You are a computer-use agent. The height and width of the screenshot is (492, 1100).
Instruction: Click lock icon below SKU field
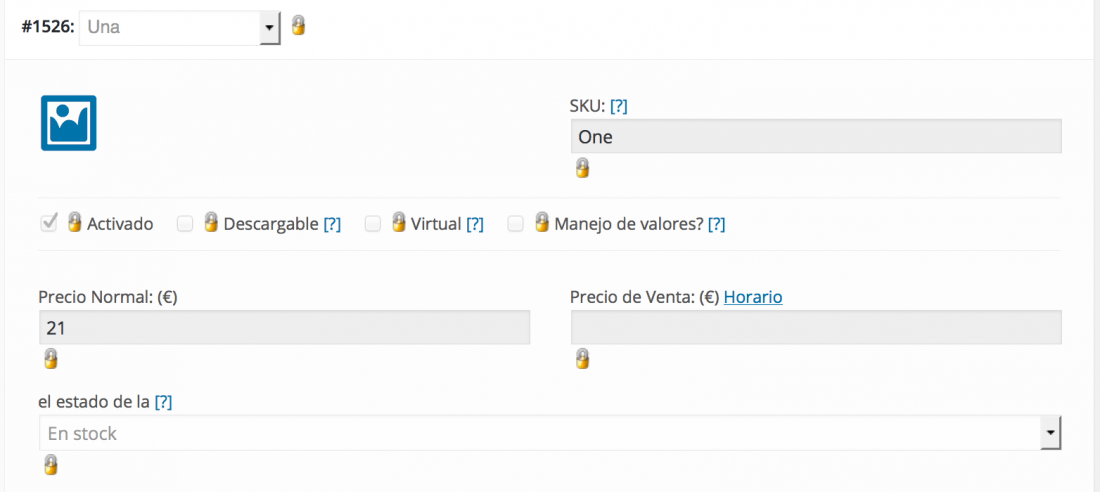[582, 168]
